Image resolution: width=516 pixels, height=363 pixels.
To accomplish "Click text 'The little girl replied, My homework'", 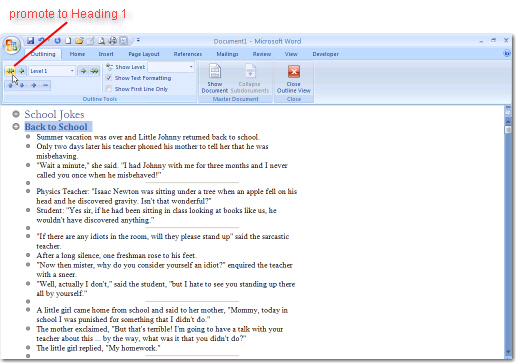I will (x=98, y=348).
